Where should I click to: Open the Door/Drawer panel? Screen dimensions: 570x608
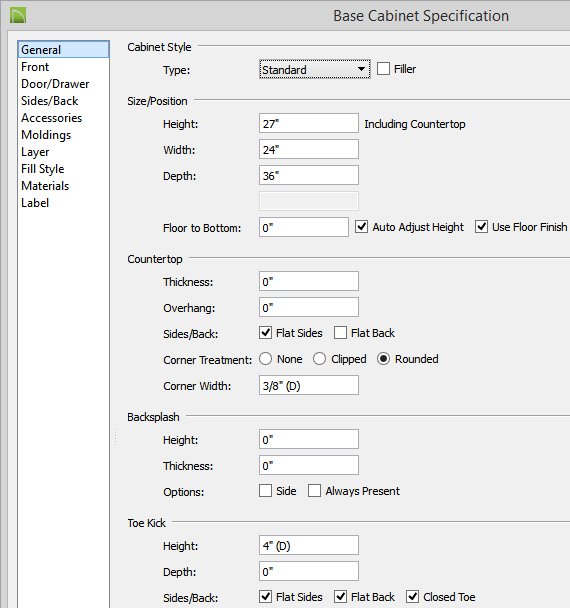(x=55, y=84)
